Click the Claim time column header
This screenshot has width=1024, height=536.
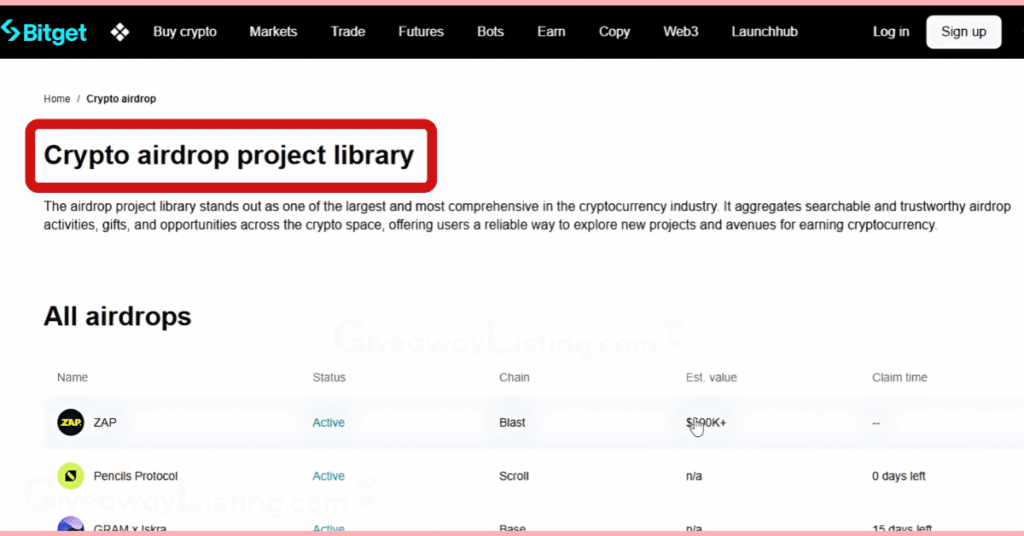click(x=899, y=377)
